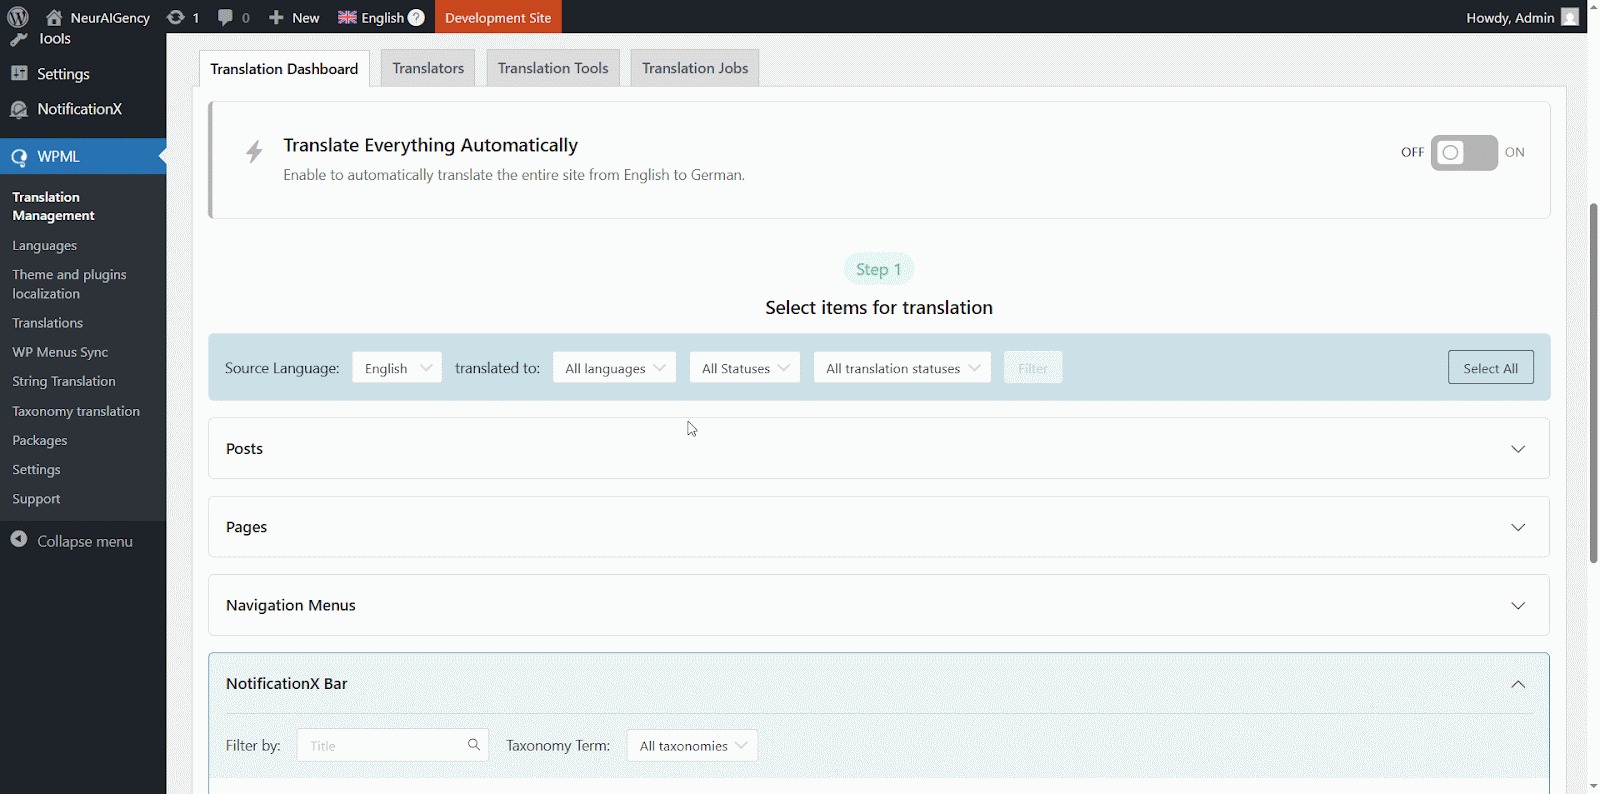Image resolution: width=1600 pixels, height=794 pixels.
Task: Open String Translation in the sidebar
Action: pyautogui.click(x=64, y=381)
